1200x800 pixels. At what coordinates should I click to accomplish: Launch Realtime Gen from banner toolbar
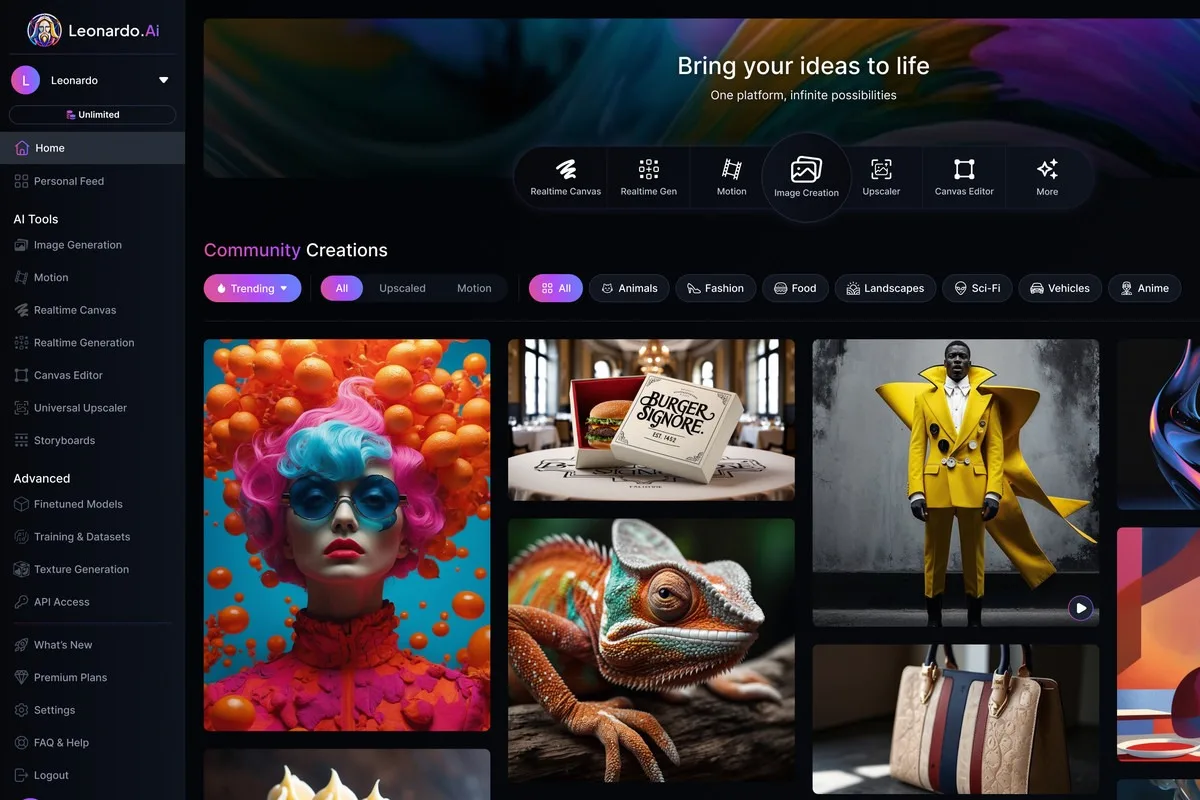point(649,177)
